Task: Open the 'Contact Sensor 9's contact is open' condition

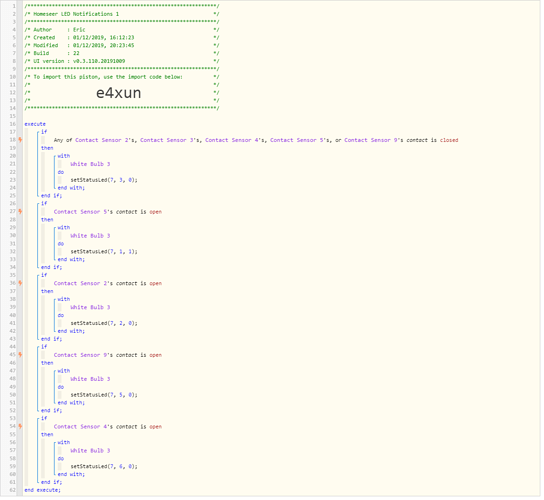Action: tap(108, 356)
